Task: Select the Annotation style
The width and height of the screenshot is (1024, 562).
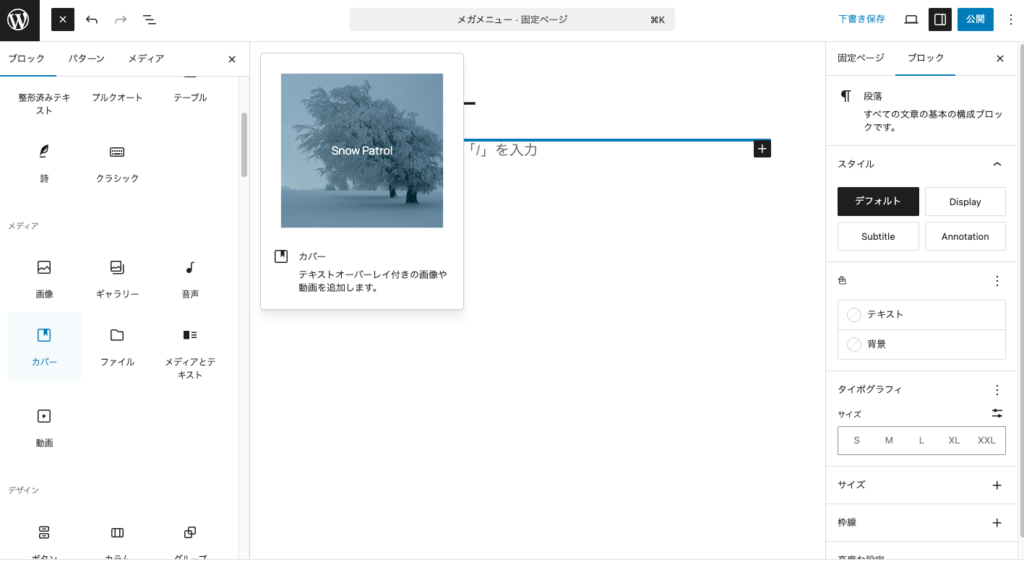Action: click(x=965, y=236)
